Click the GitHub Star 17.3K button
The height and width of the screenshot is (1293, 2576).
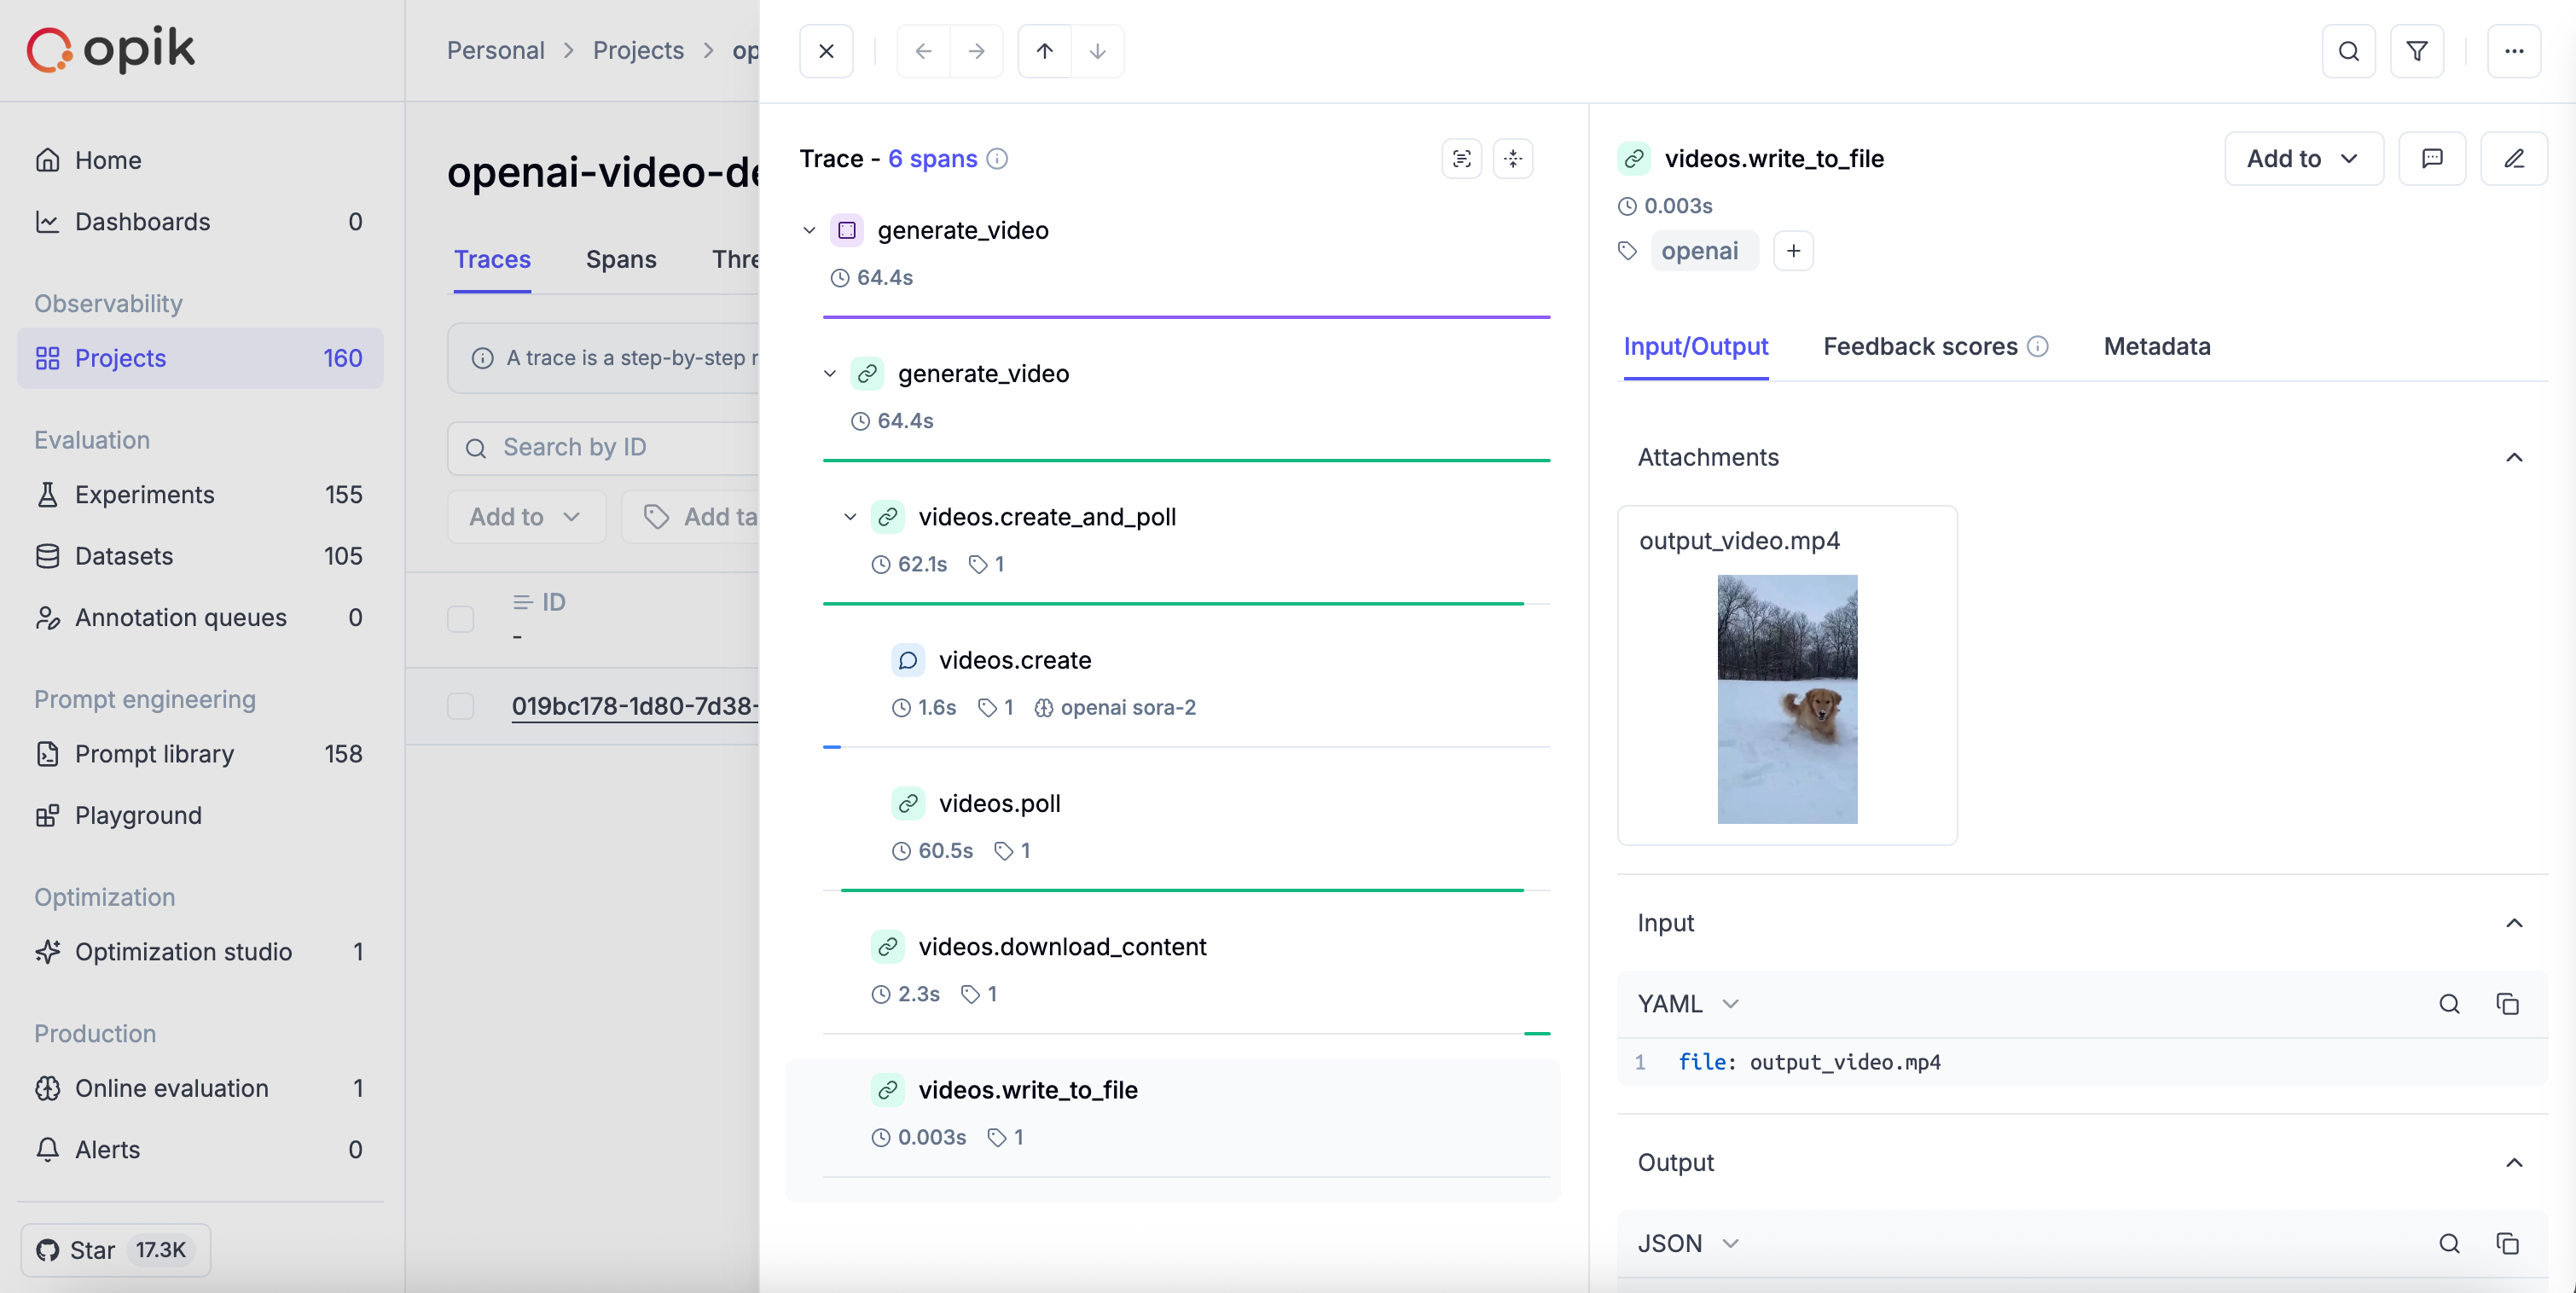click(115, 1249)
